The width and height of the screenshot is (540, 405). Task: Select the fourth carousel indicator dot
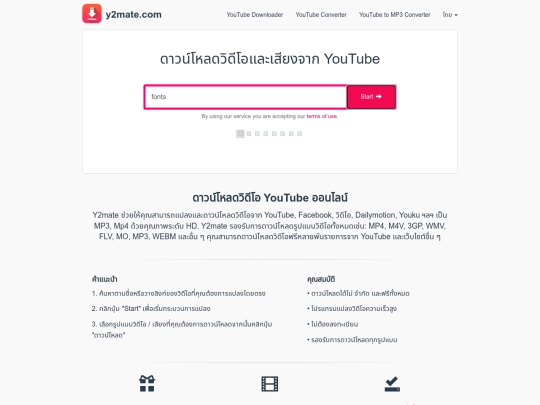pos(266,134)
